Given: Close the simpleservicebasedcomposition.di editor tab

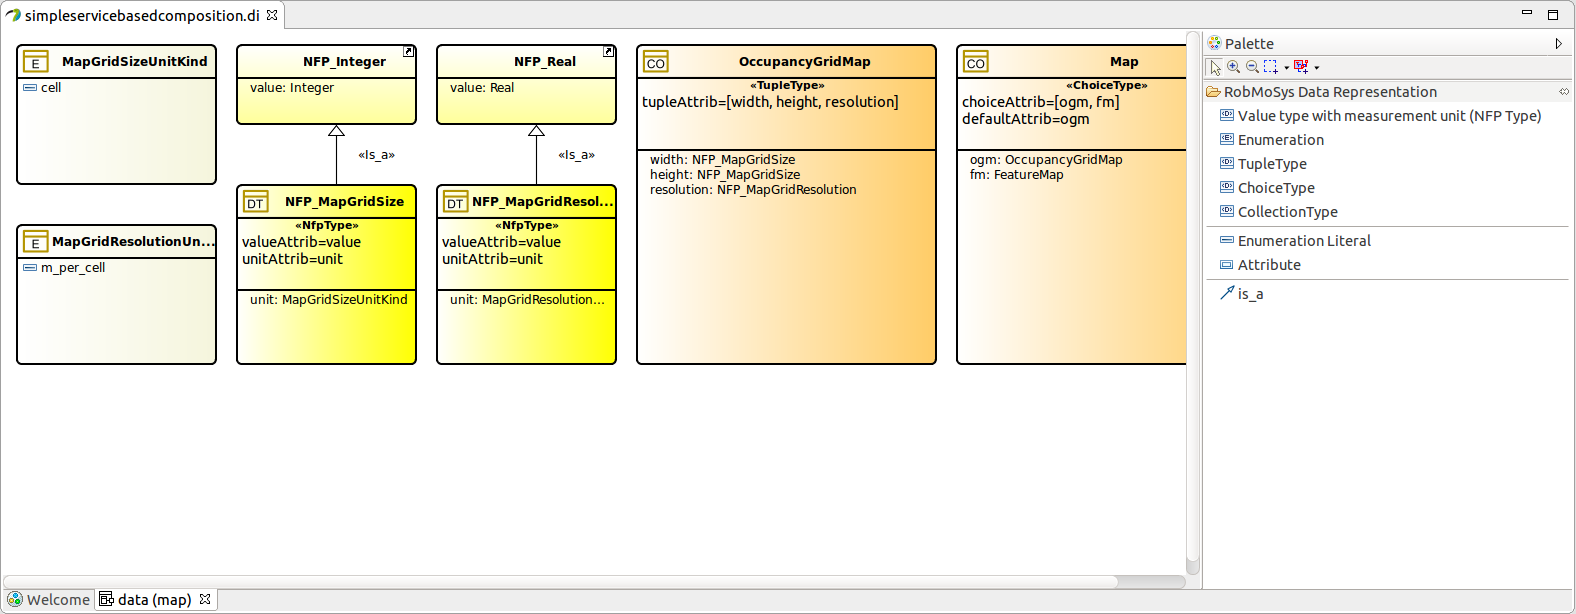Looking at the screenshot, I should pos(272,15).
